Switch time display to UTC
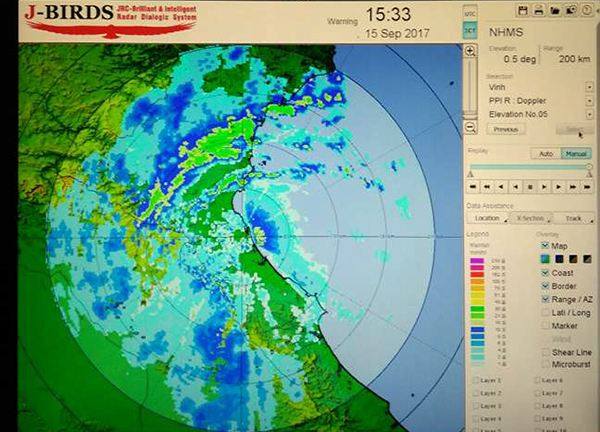This screenshot has width=600, height=432. click(x=470, y=14)
